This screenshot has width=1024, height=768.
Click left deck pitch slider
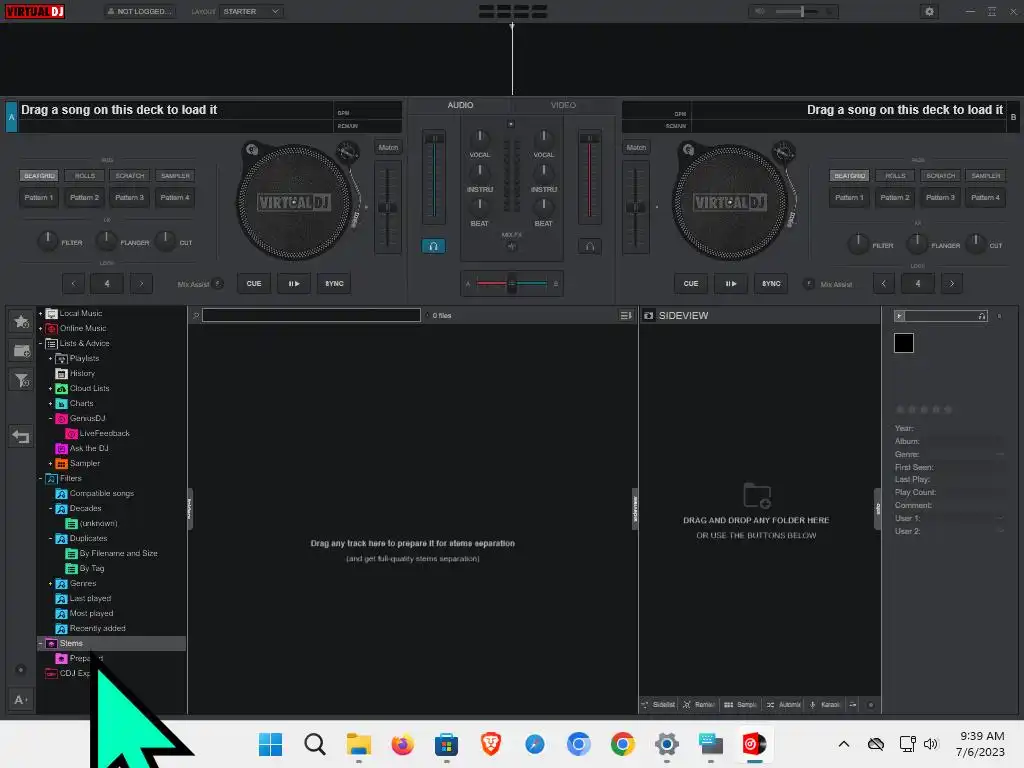tap(388, 208)
